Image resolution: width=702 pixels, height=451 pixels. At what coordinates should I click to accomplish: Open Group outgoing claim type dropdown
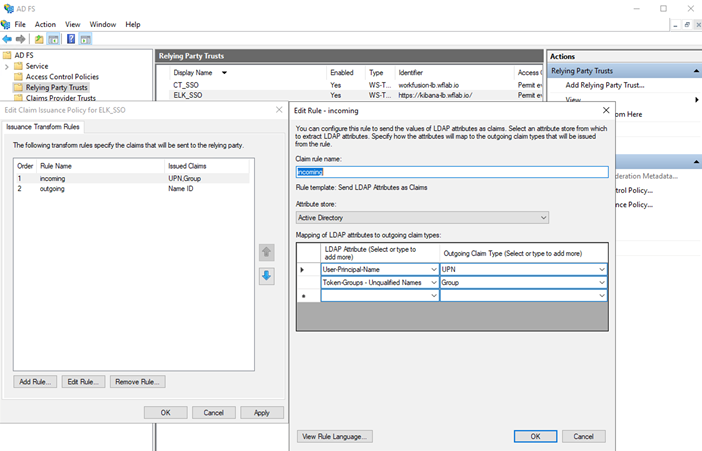[x=602, y=283]
